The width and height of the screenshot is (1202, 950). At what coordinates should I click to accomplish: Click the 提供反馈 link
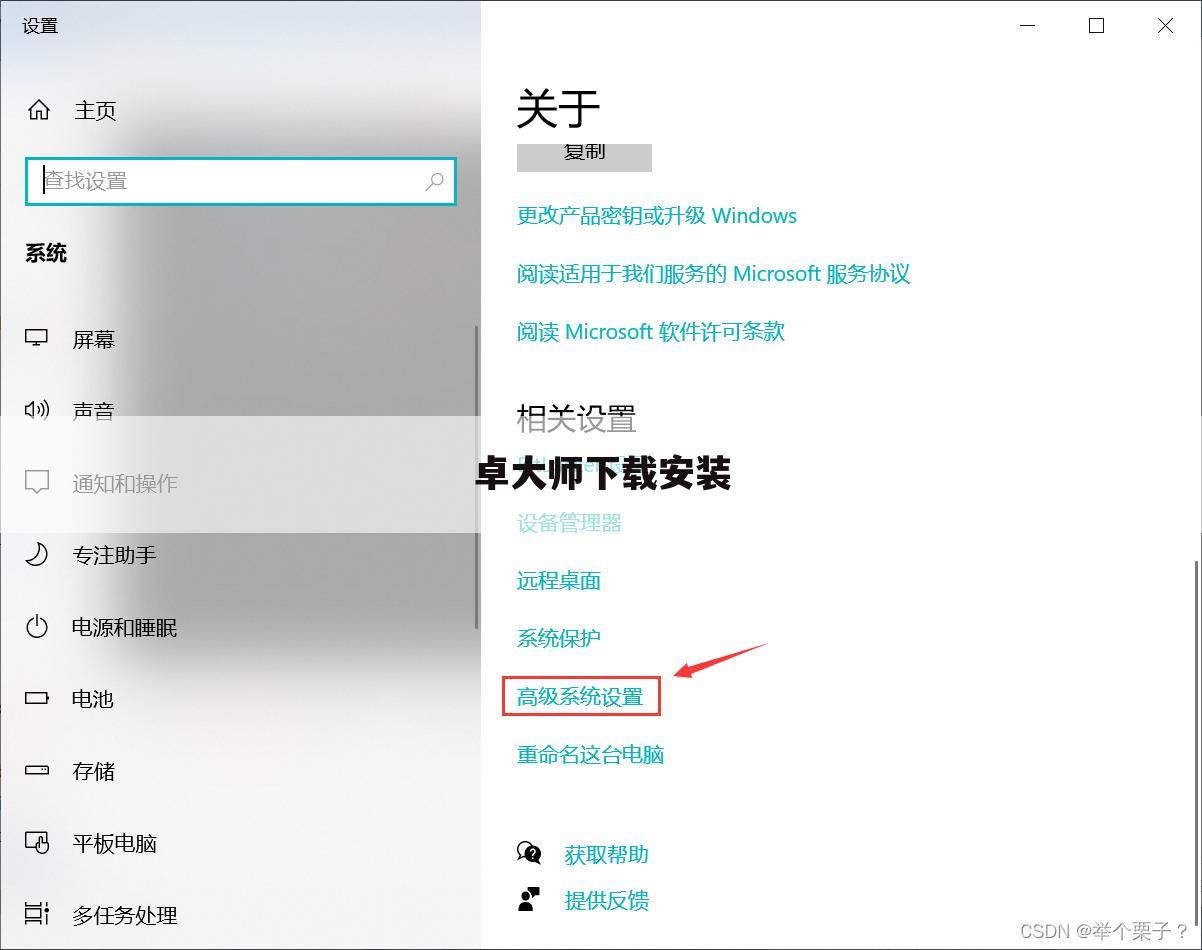(607, 900)
